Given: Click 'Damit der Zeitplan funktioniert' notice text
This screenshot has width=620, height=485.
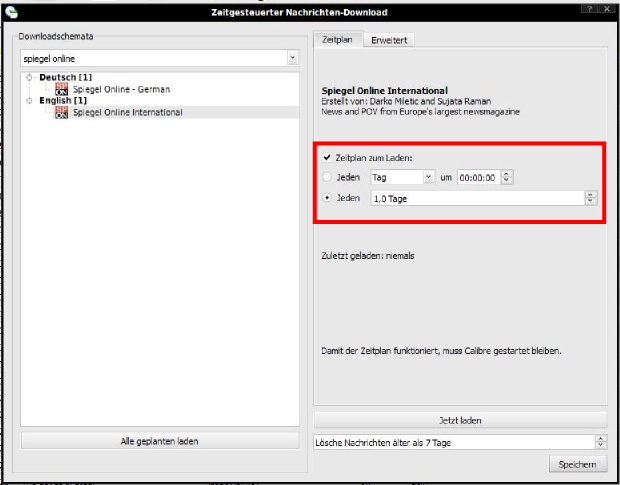Looking at the screenshot, I should pyautogui.click(x=441, y=351).
